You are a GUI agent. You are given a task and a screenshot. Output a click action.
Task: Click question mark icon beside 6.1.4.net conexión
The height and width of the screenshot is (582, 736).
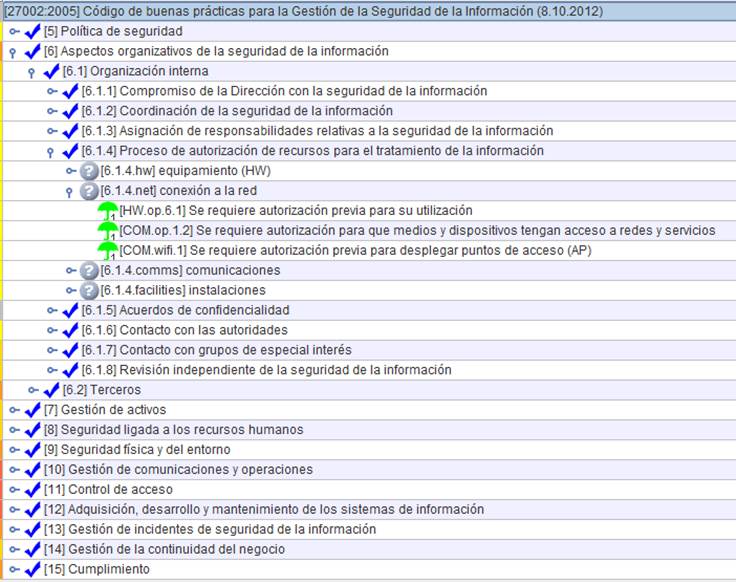[x=89, y=191]
